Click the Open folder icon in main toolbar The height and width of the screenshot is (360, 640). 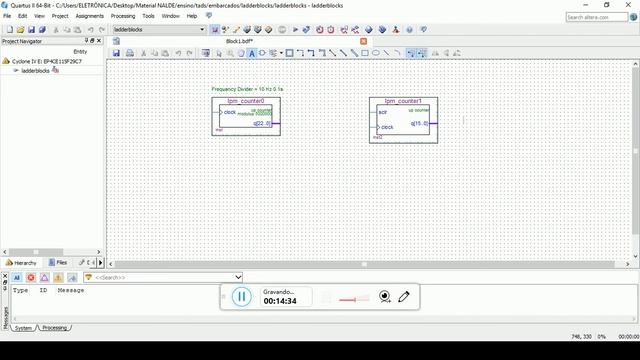click(20, 30)
